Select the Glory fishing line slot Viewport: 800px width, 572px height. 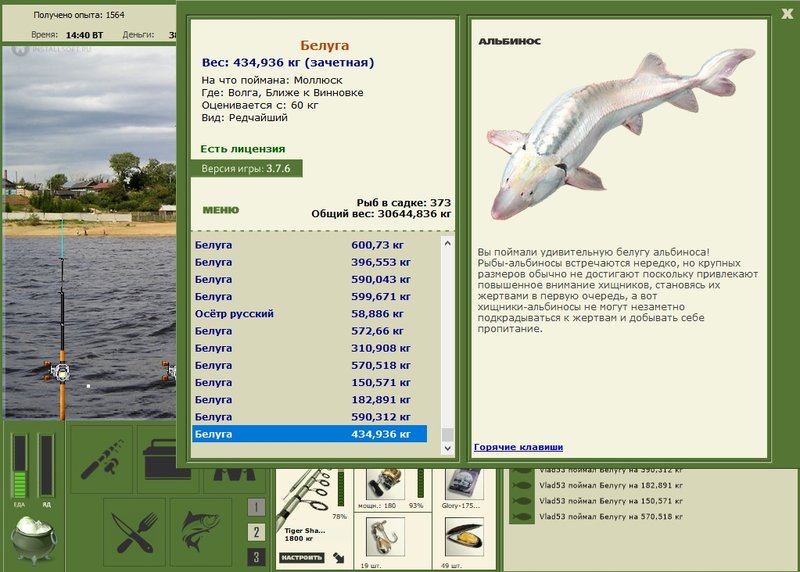[464, 484]
